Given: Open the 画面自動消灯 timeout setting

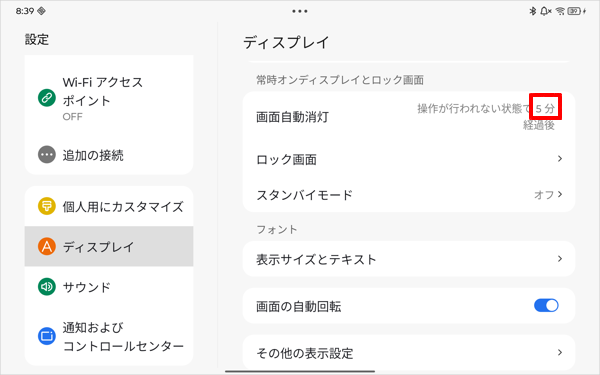Looking at the screenshot, I should coord(409,117).
